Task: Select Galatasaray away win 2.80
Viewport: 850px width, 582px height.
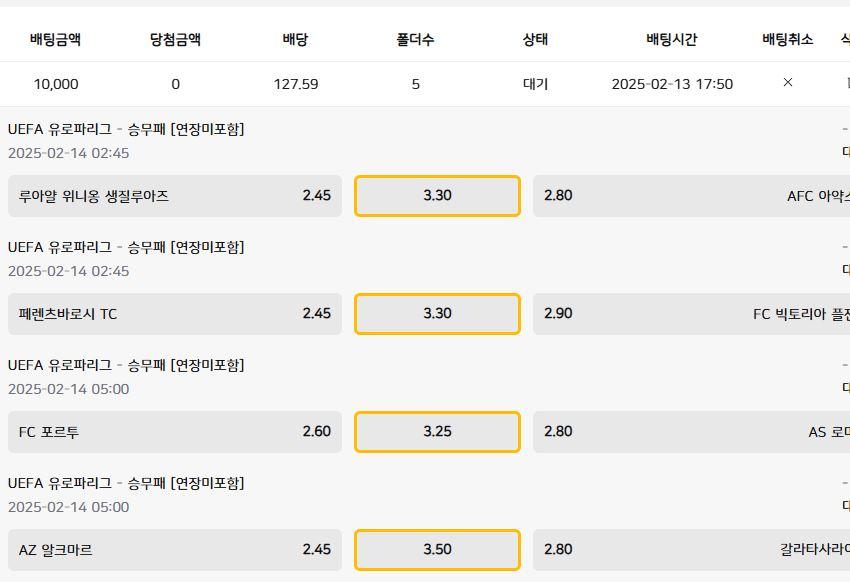Action: coord(691,550)
